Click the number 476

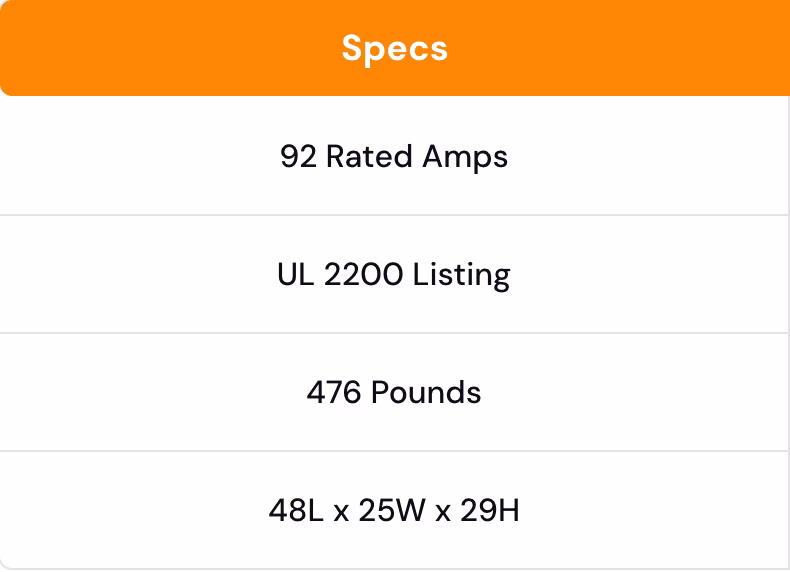click(333, 393)
